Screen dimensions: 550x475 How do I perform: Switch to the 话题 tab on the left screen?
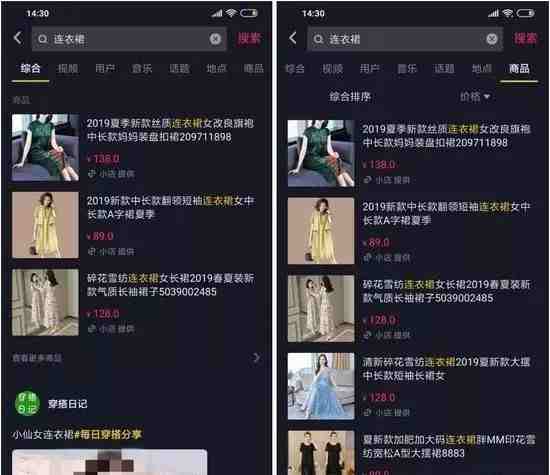coord(179,68)
